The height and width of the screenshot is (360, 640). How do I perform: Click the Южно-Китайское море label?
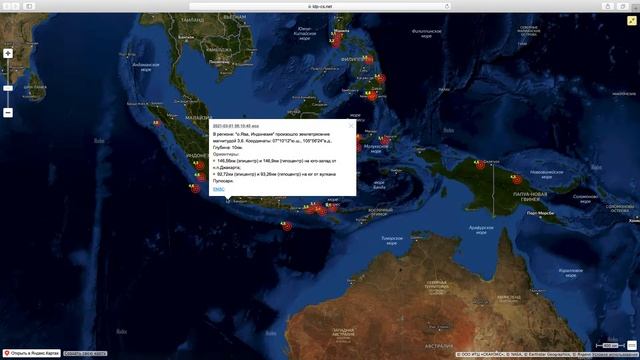click(x=304, y=33)
